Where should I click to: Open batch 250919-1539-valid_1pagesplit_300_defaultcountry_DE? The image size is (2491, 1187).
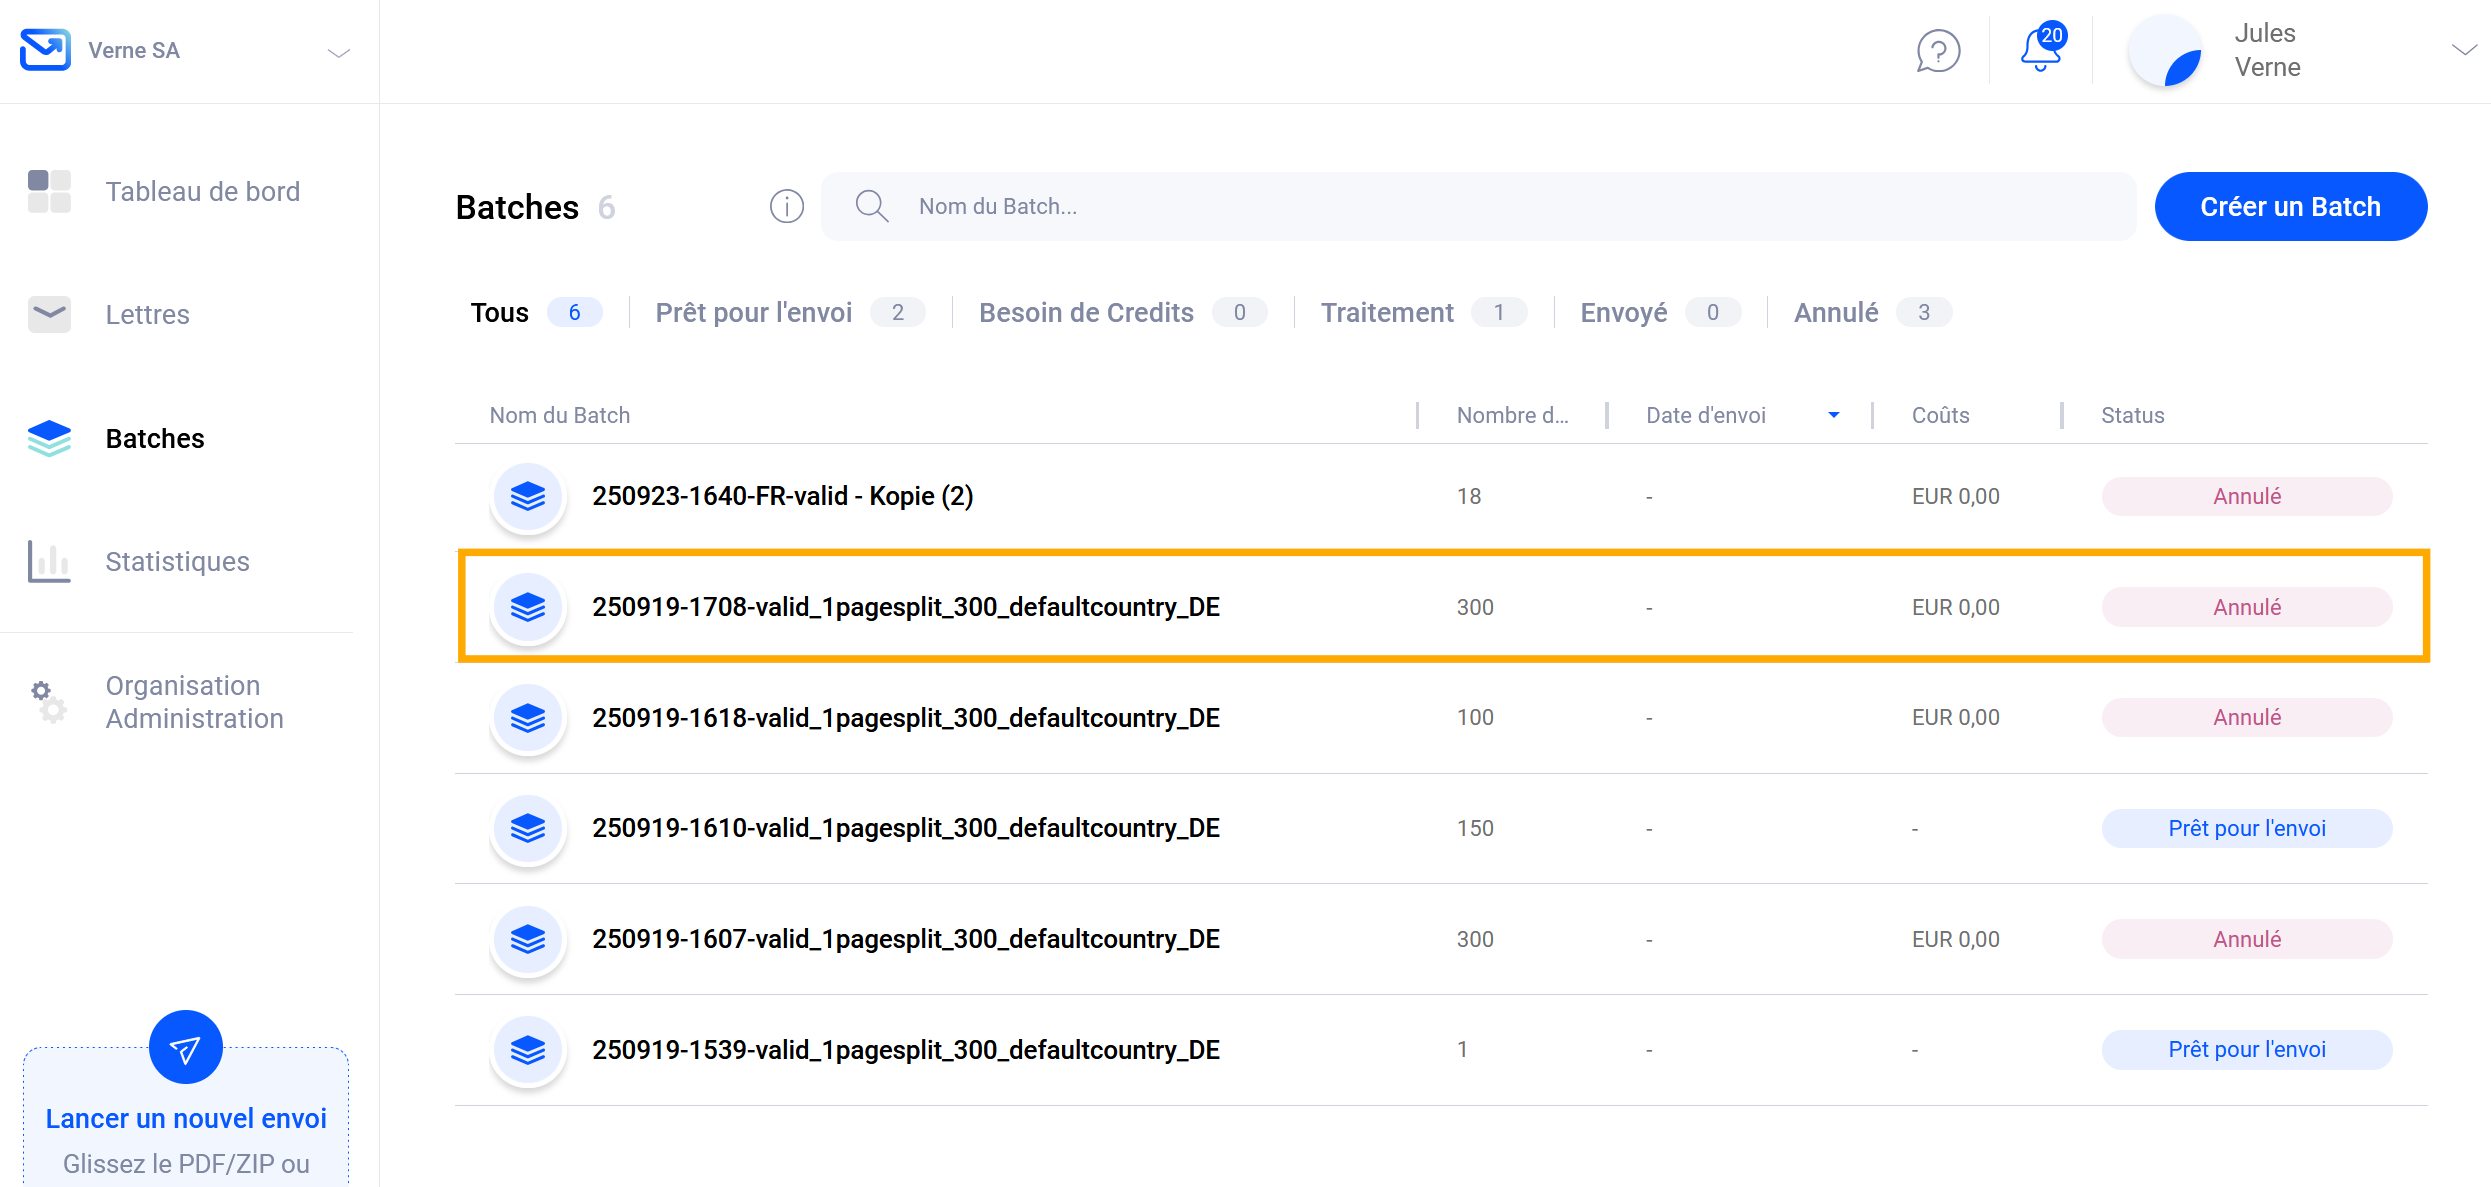(x=905, y=1050)
